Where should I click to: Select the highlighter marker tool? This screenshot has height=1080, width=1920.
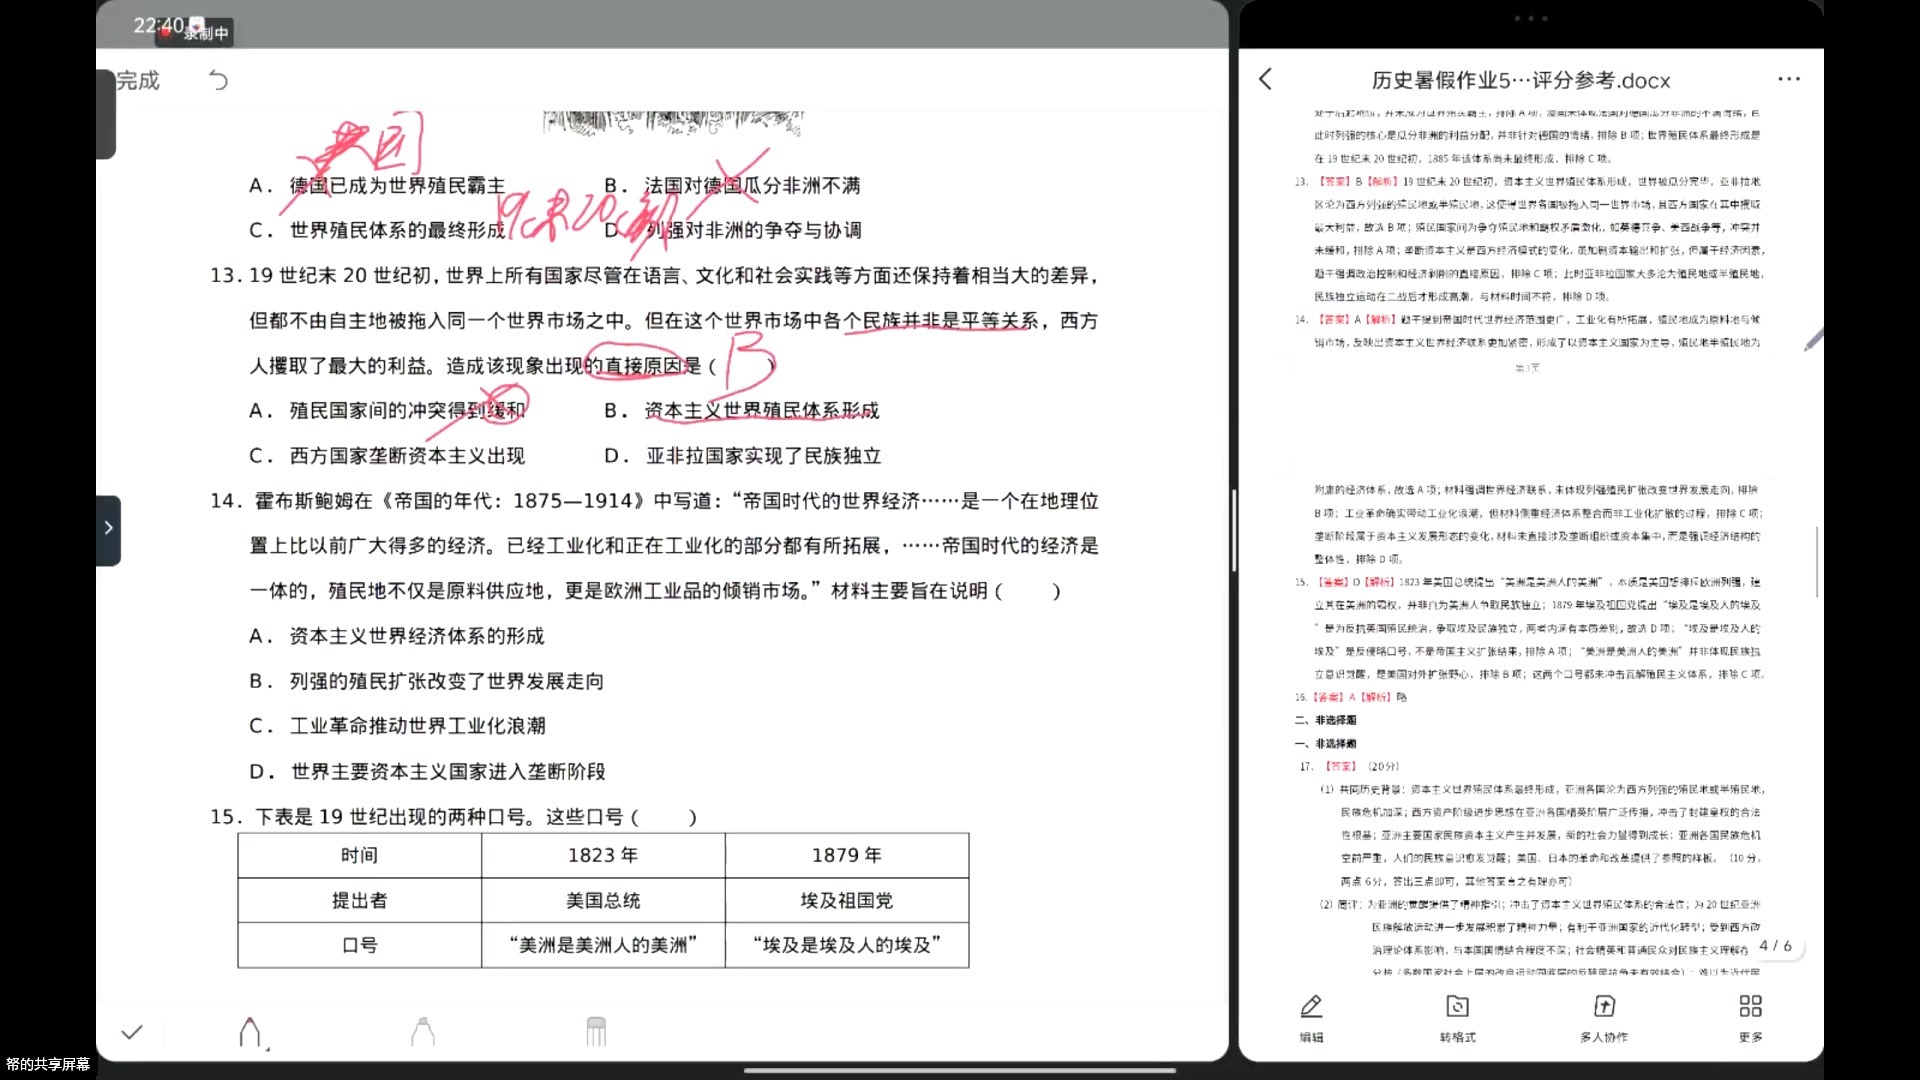pyautogui.click(x=423, y=1032)
